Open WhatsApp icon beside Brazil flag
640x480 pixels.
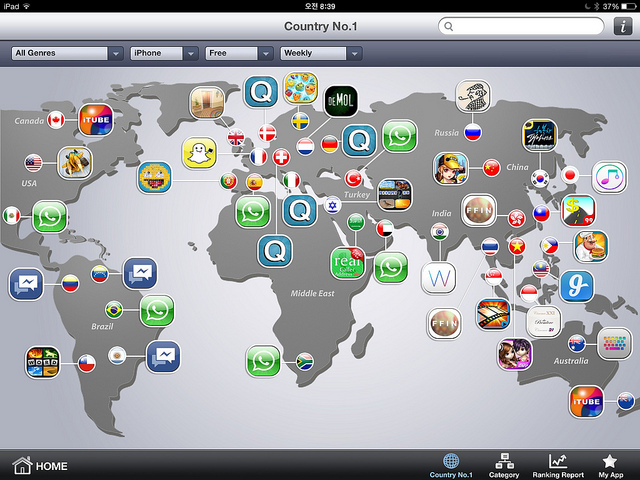(157, 311)
